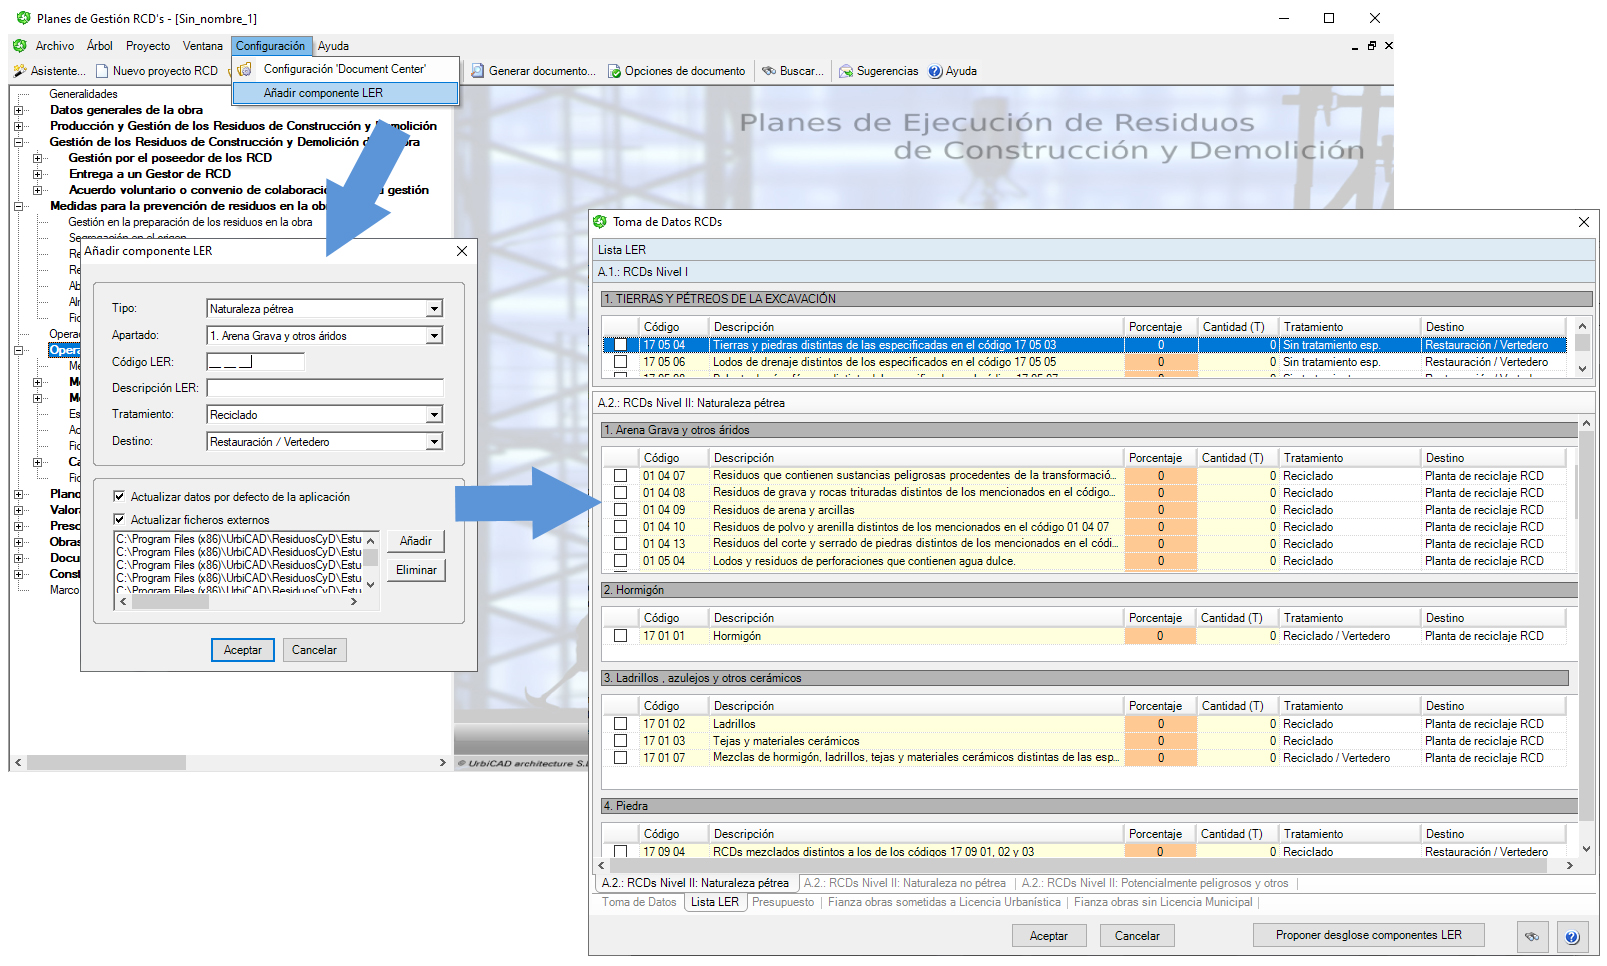Click the Añadir file button
The height and width of the screenshot is (966, 1607).
click(x=416, y=541)
